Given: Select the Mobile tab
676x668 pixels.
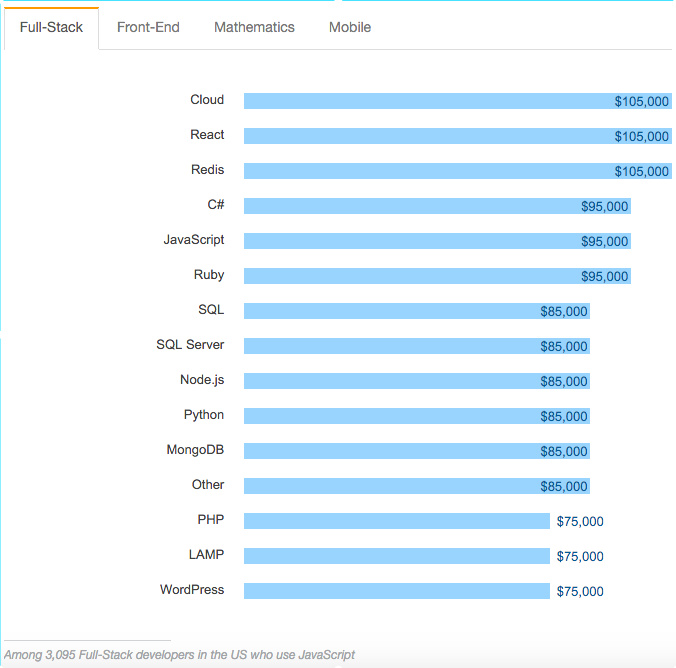Looking at the screenshot, I should (350, 27).
